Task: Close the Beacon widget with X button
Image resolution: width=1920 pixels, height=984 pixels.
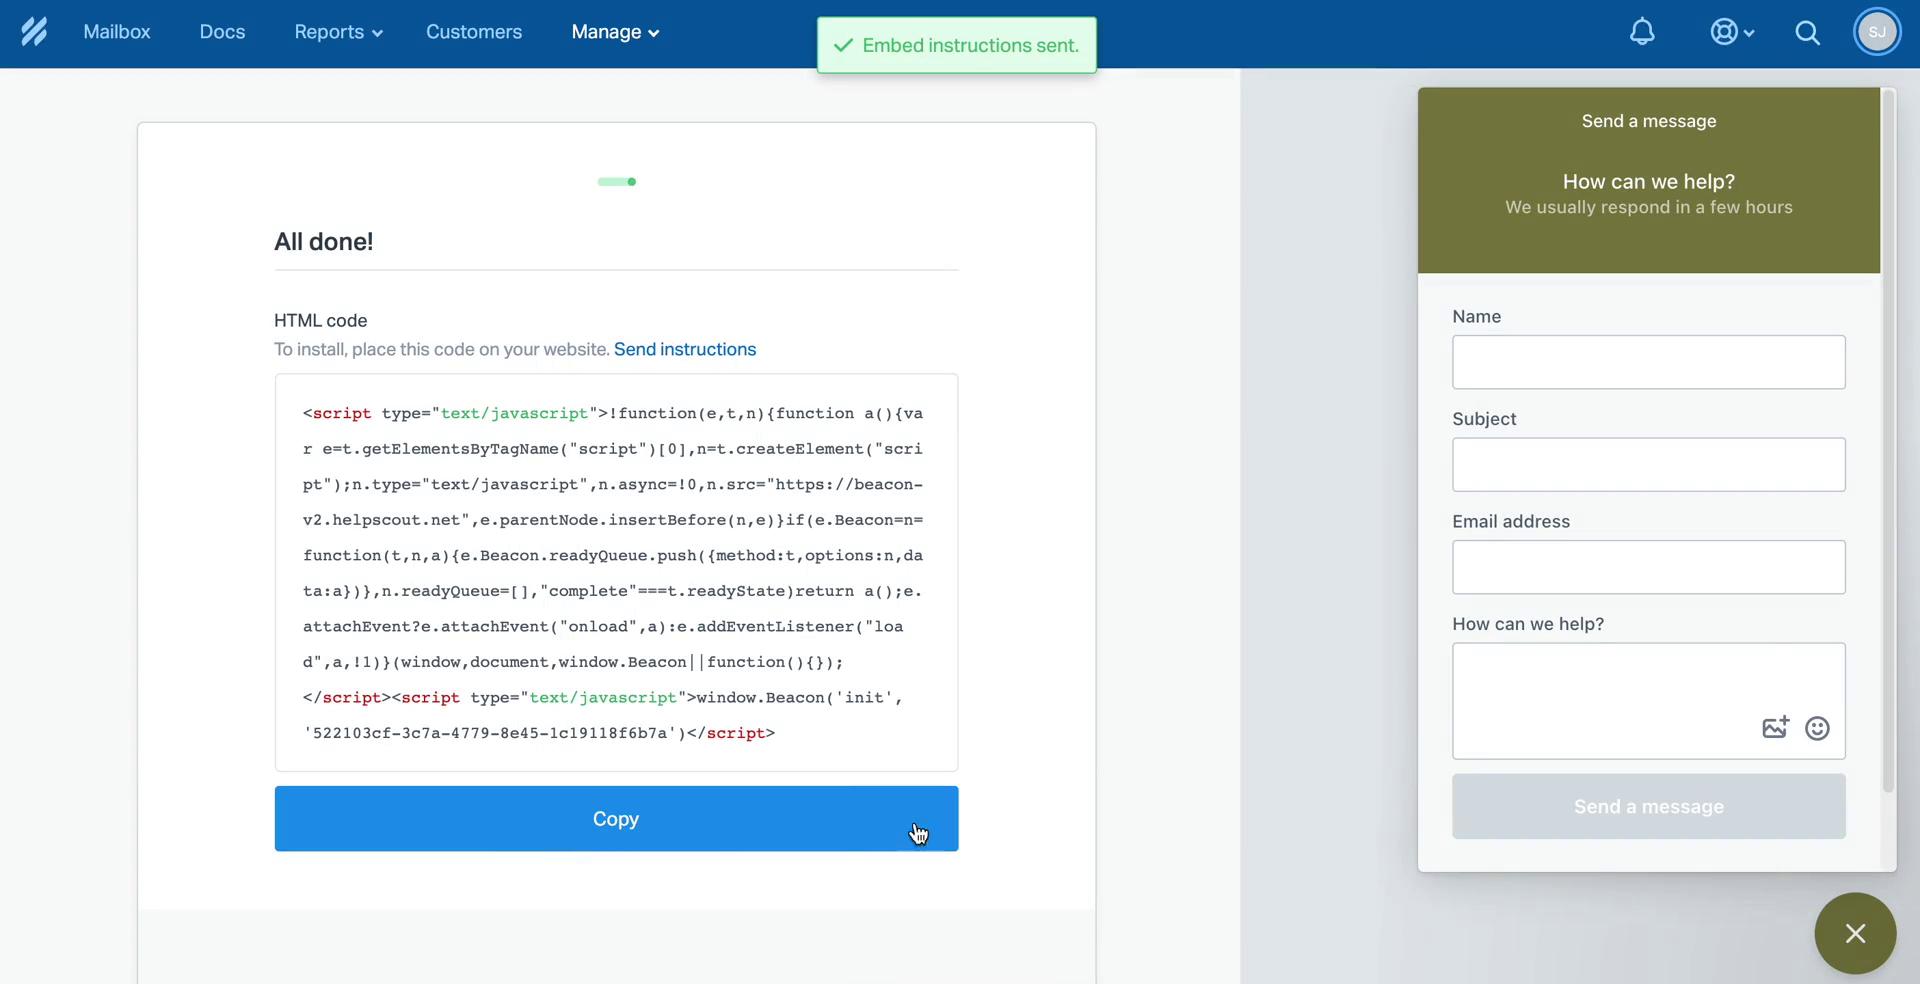Action: click(1855, 933)
